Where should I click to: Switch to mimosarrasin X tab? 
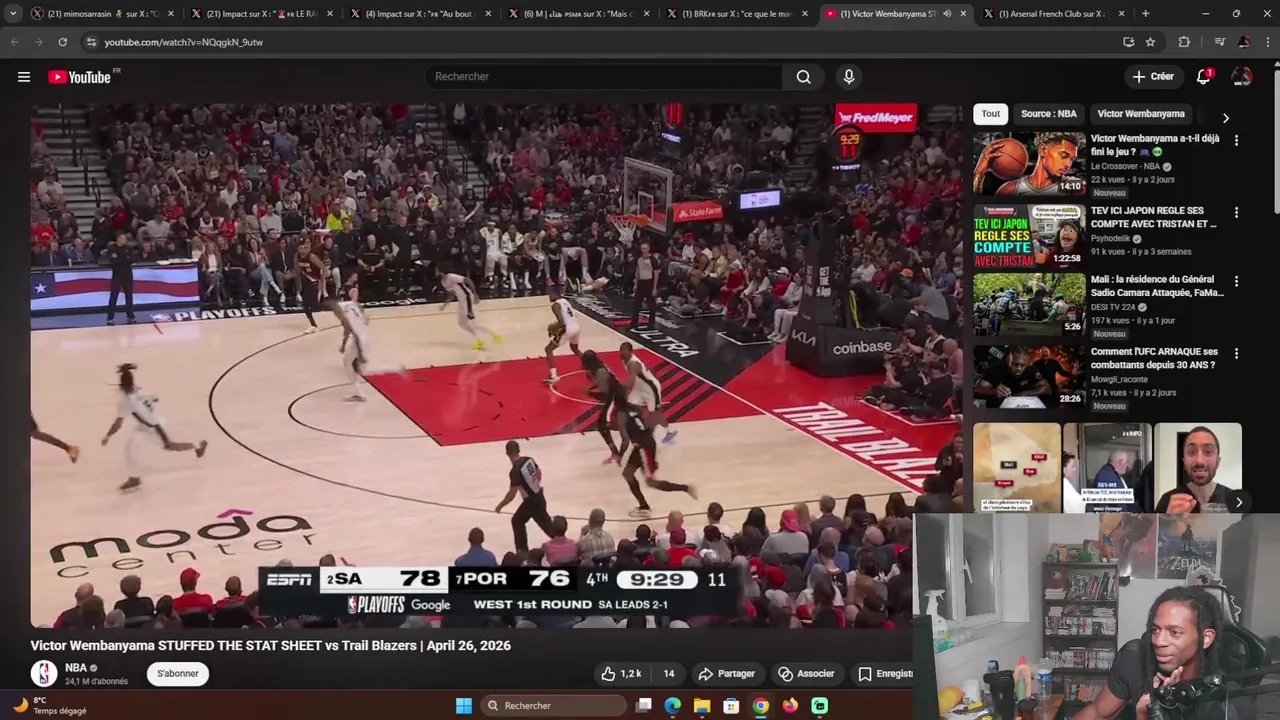pos(103,14)
